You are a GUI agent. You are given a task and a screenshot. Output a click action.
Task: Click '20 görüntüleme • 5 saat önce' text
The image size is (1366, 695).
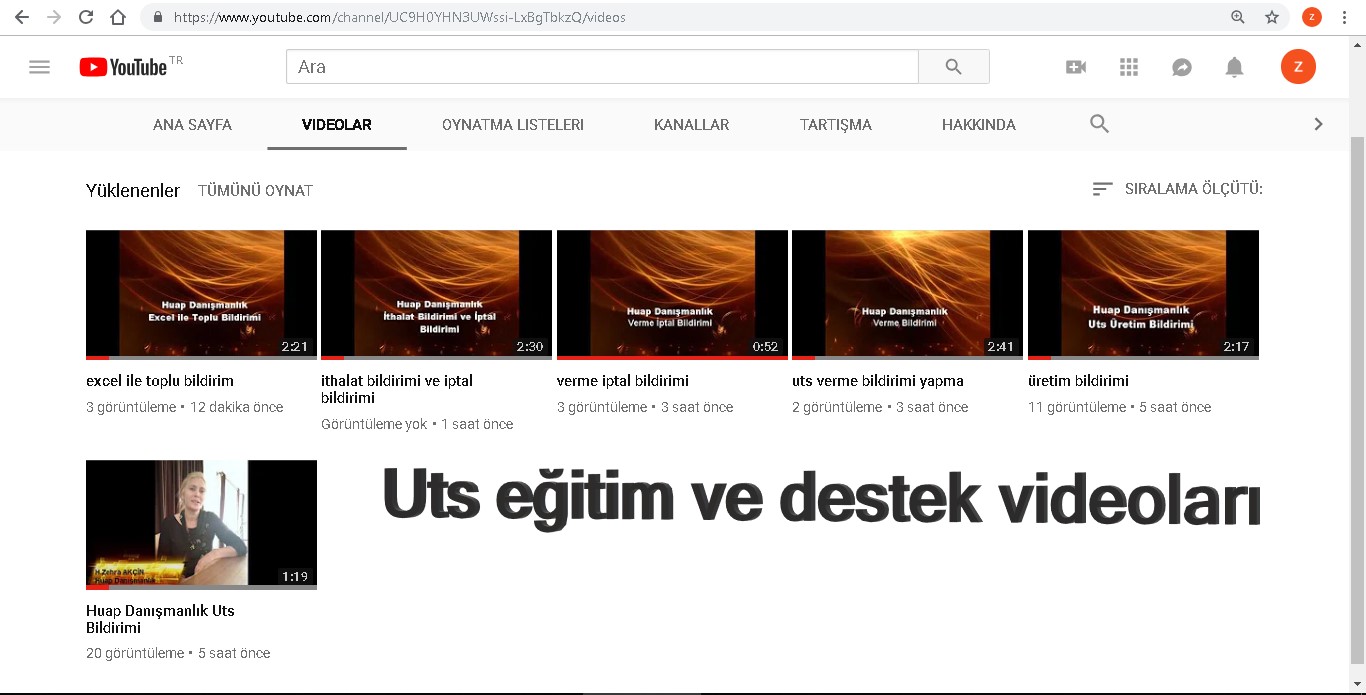(178, 653)
